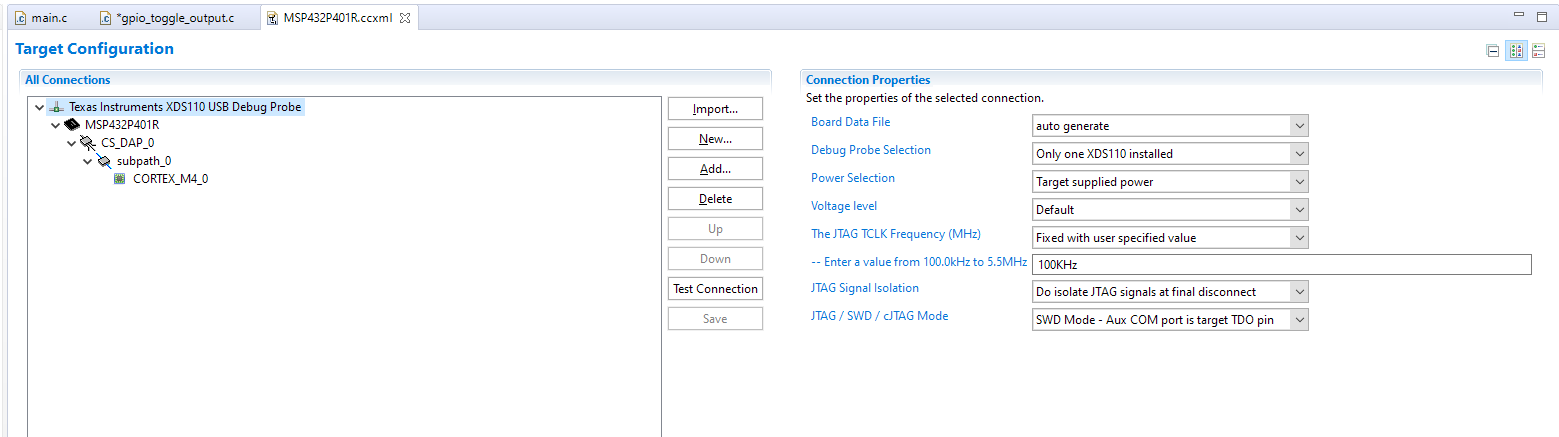The height and width of the screenshot is (437, 1559).
Task: Collapse the MSP432P401R tree node
Action: pyautogui.click(x=55, y=125)
